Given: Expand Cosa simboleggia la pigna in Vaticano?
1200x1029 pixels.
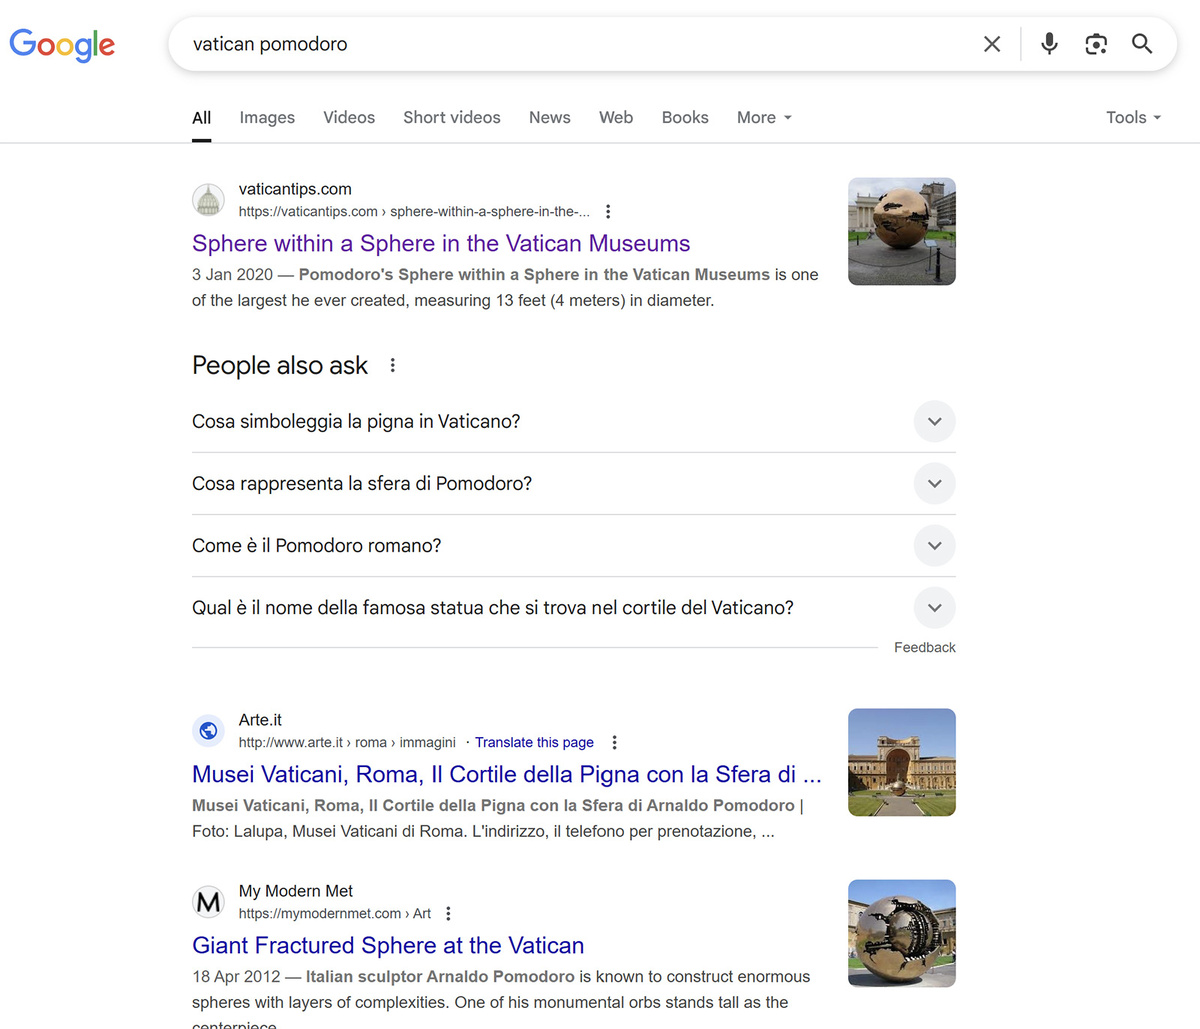Looking at the screenshot, I should pyautogui.click(x=574, y=422).
